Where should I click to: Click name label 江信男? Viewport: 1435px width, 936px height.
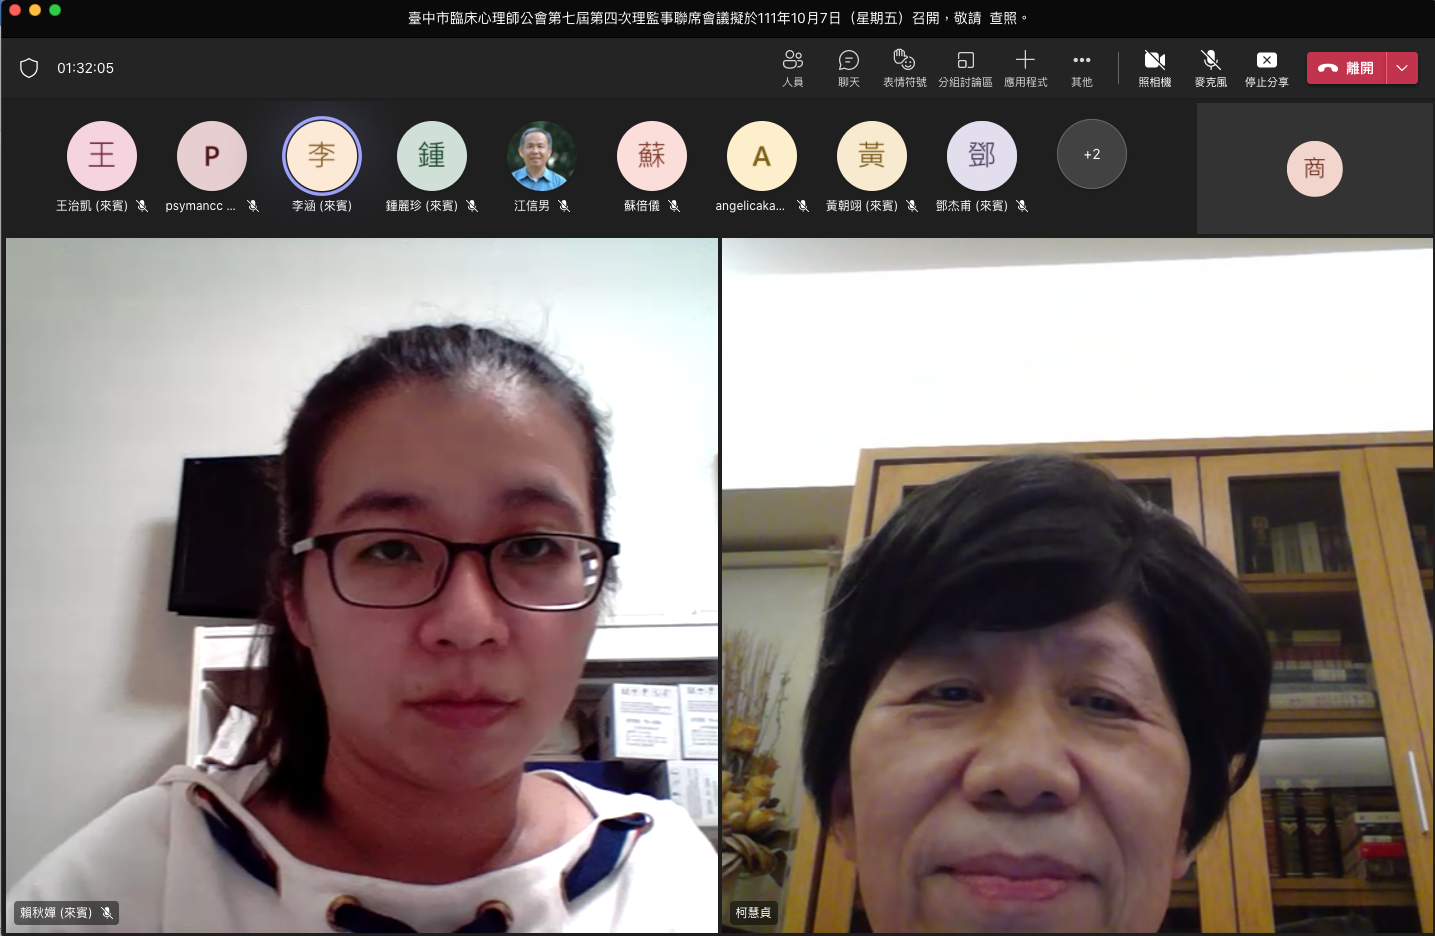point(532,206)
